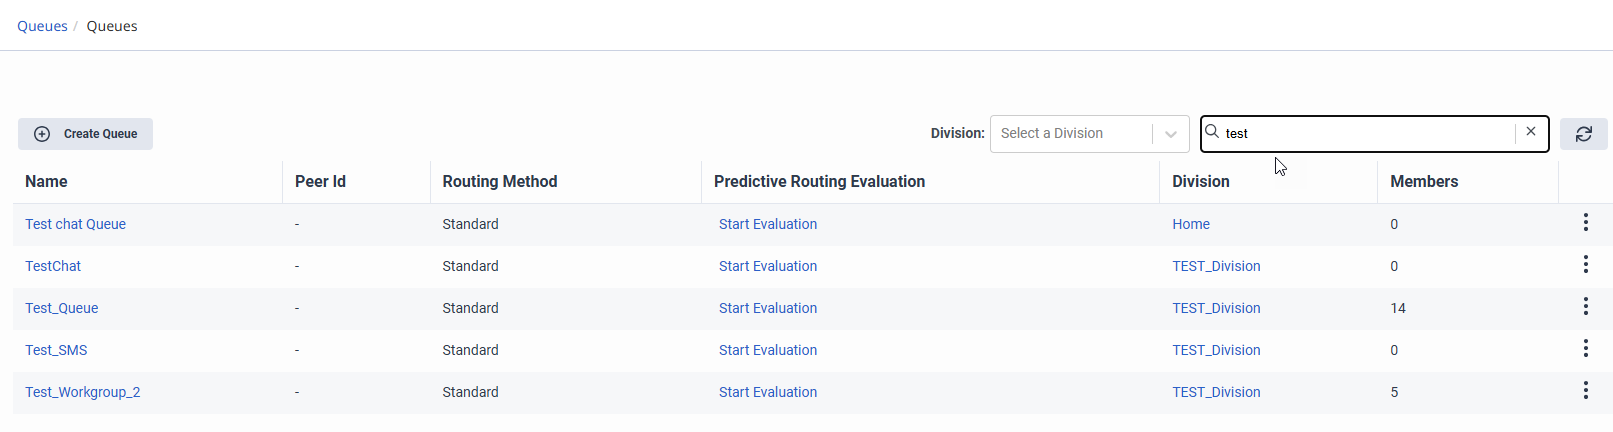Sort by Members column header

click(x=1424, y=182)
